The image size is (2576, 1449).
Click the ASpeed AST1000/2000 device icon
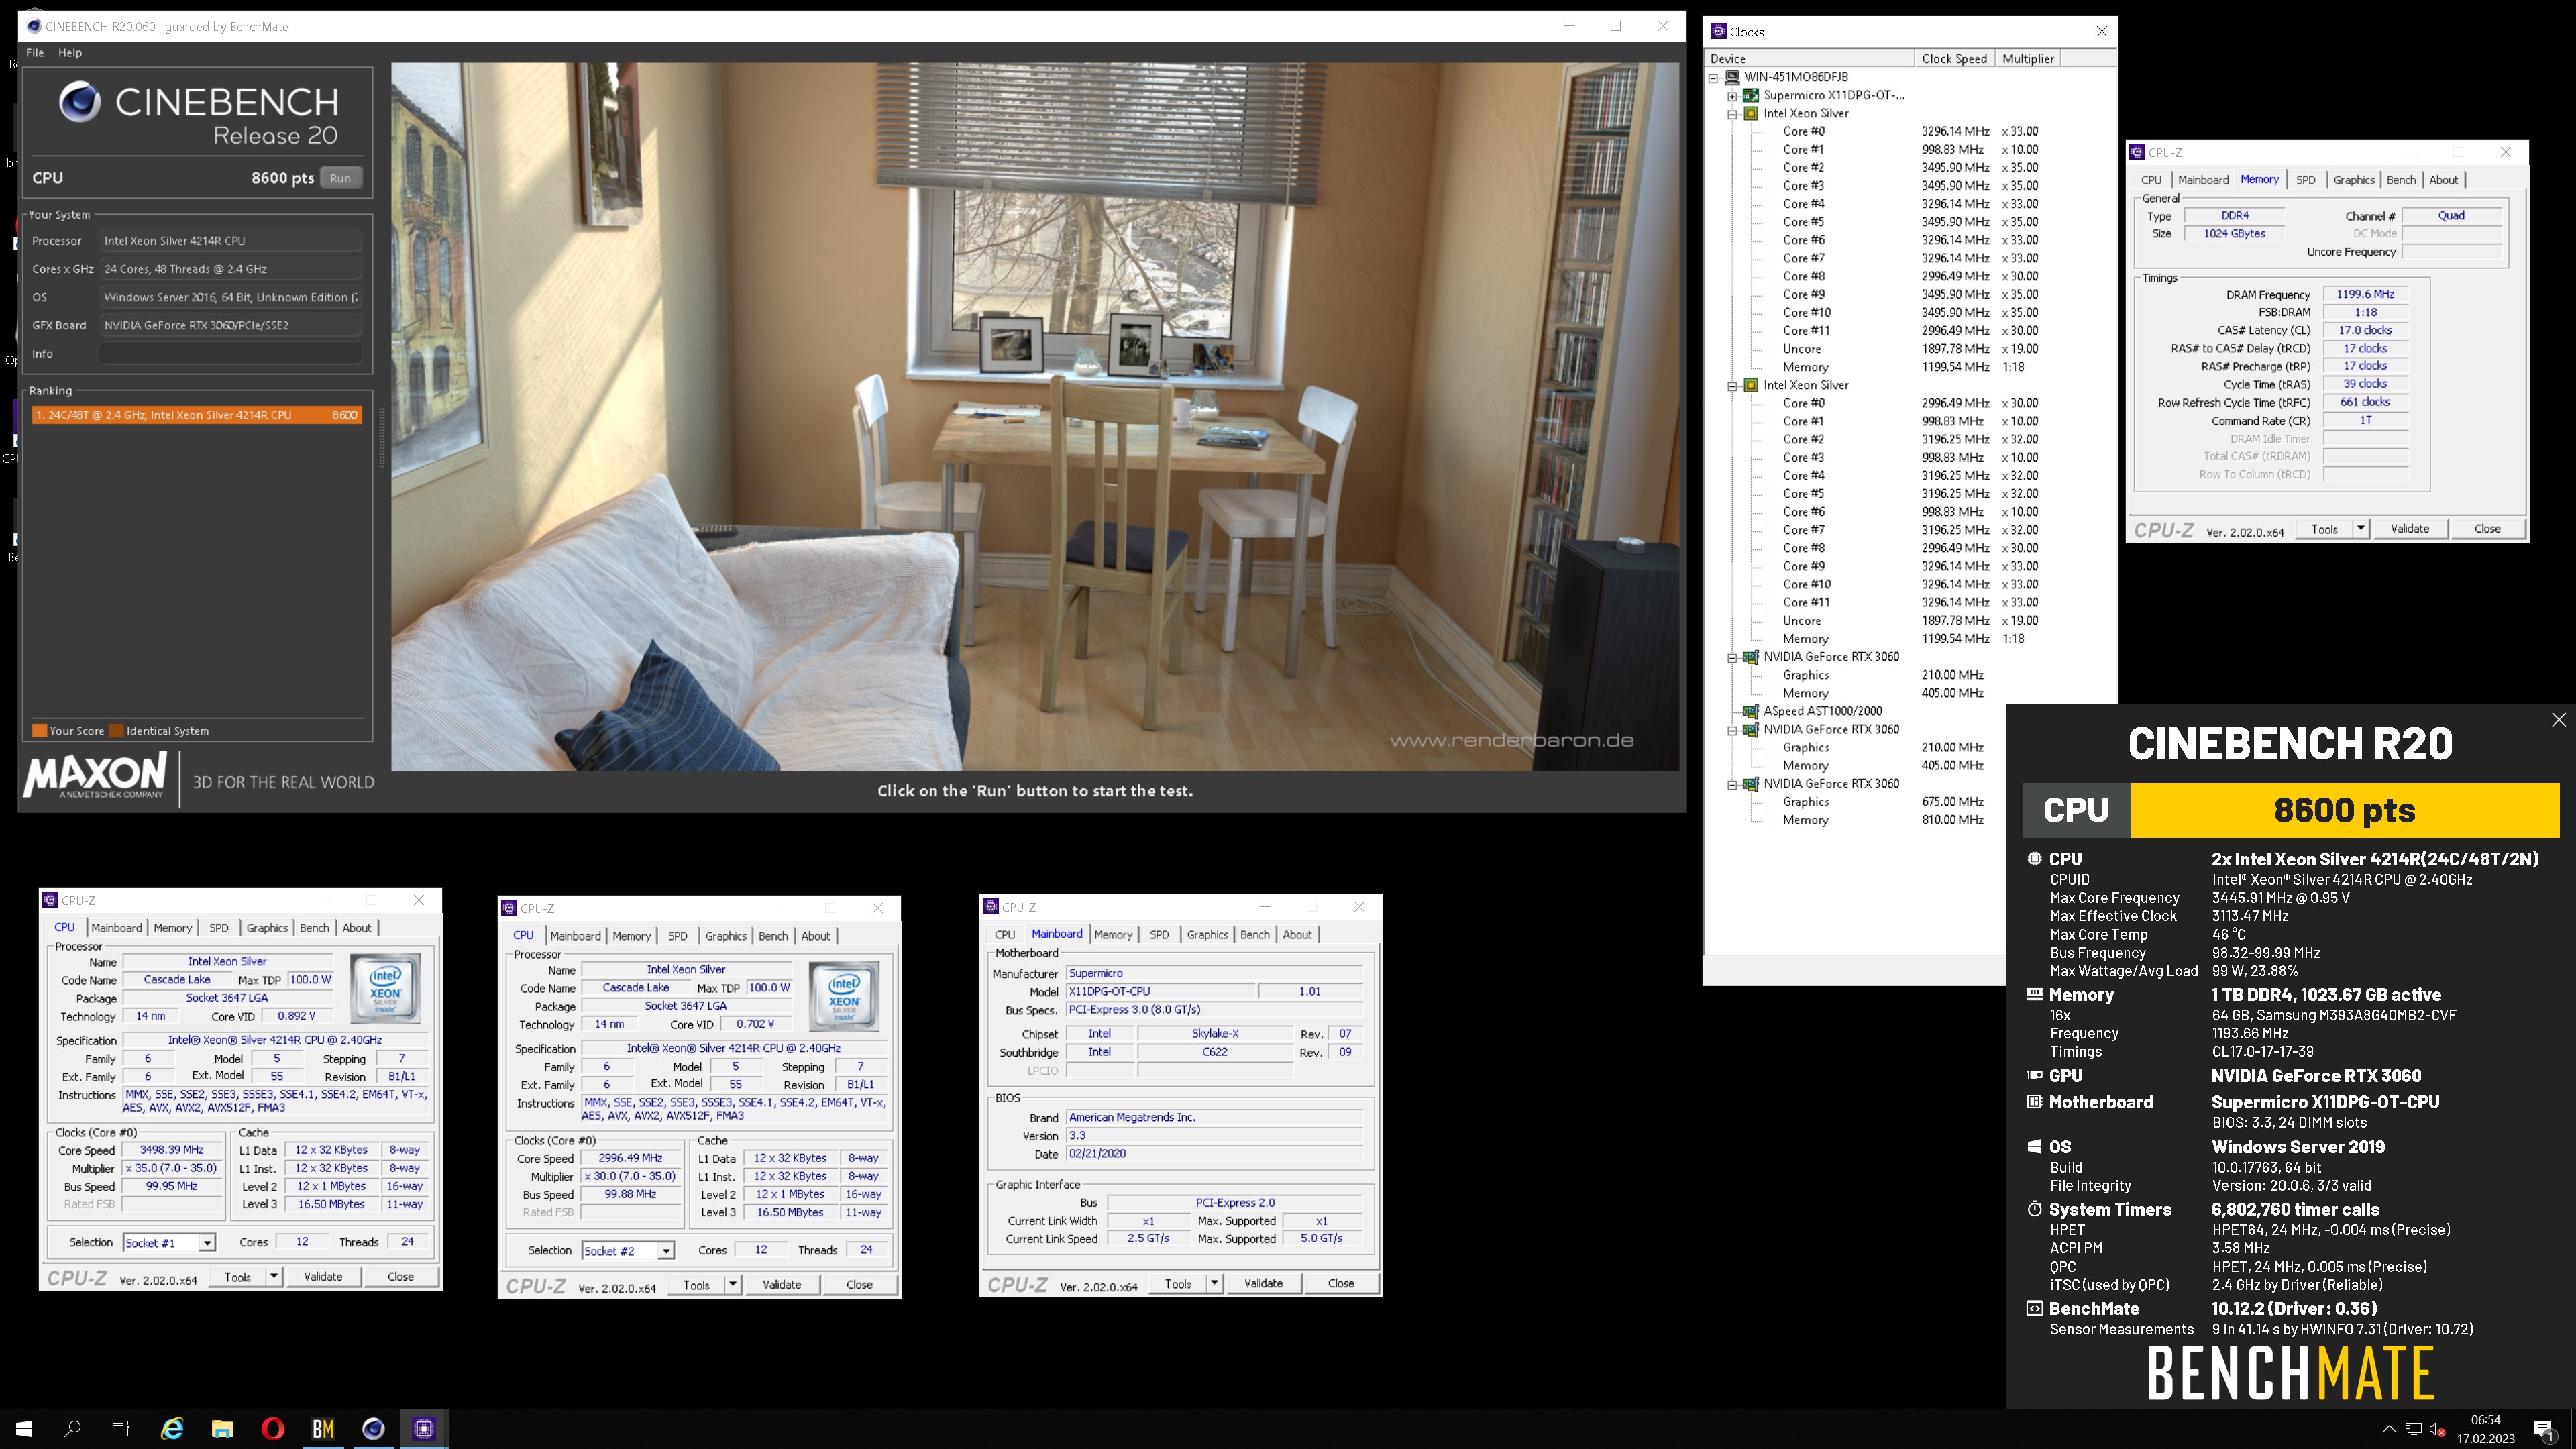tap(1751, 711)
